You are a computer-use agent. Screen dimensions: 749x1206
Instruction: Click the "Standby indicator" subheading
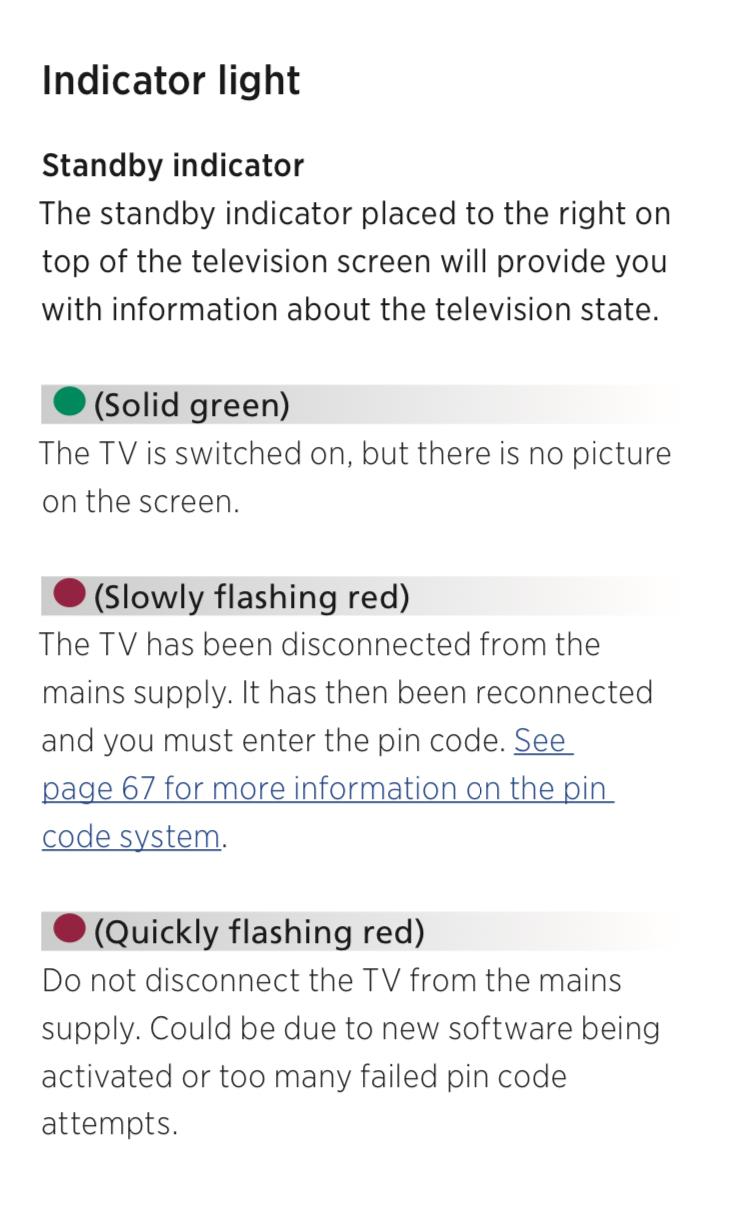(x=173, y=165)
